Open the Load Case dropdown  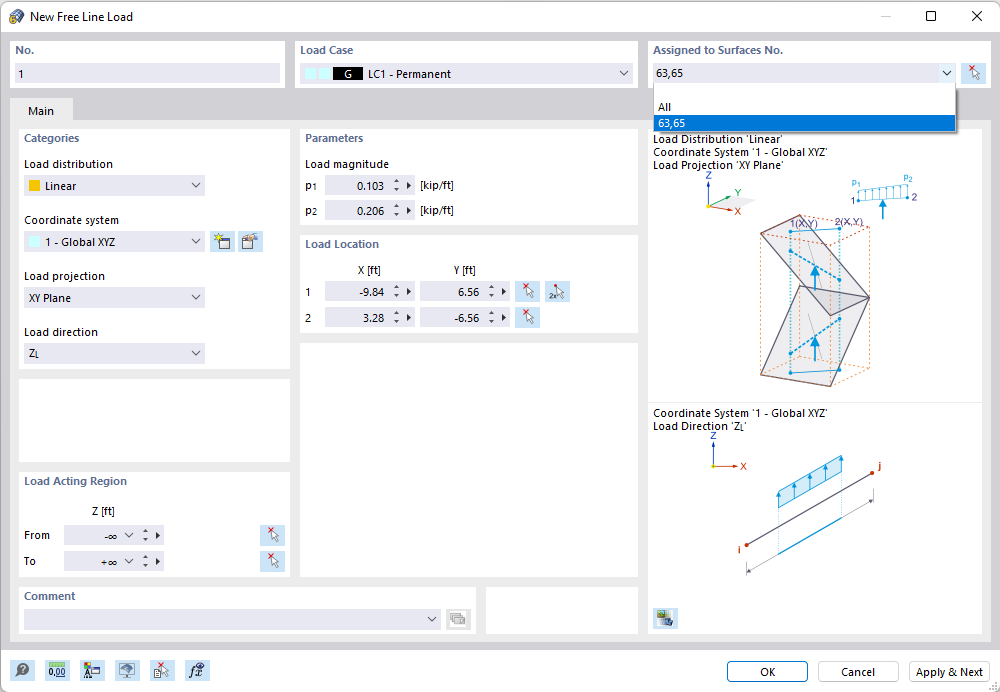pyautogui.click(x=624, y=73)
